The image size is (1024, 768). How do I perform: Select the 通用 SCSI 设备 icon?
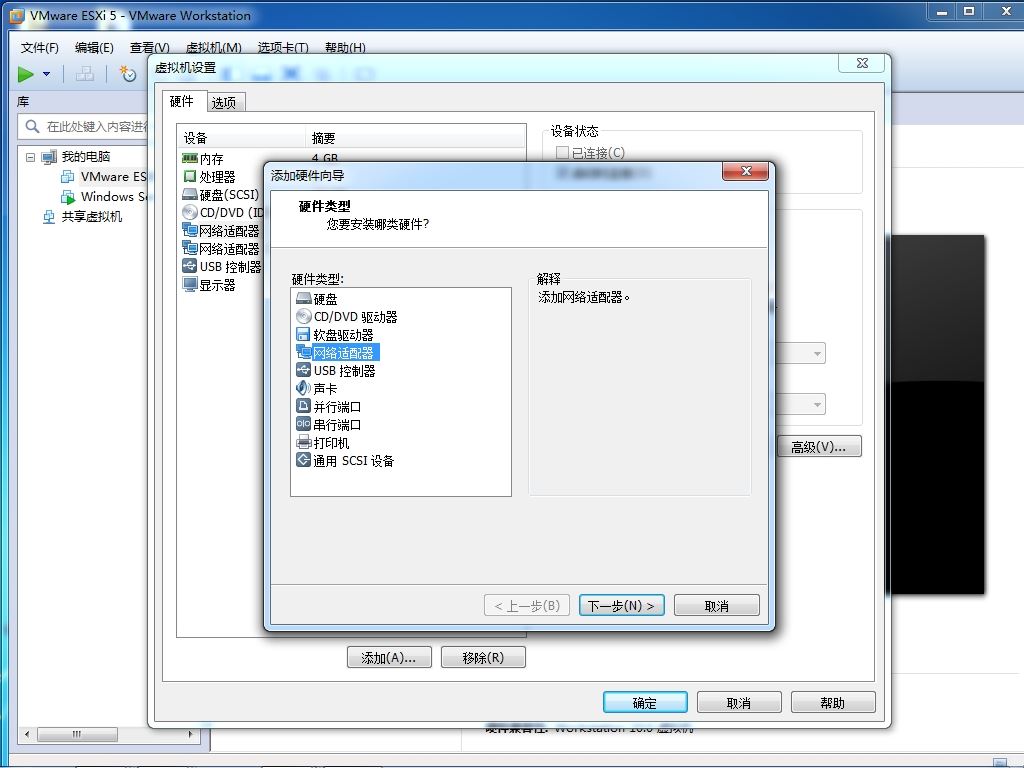click(x=304, y=460)
